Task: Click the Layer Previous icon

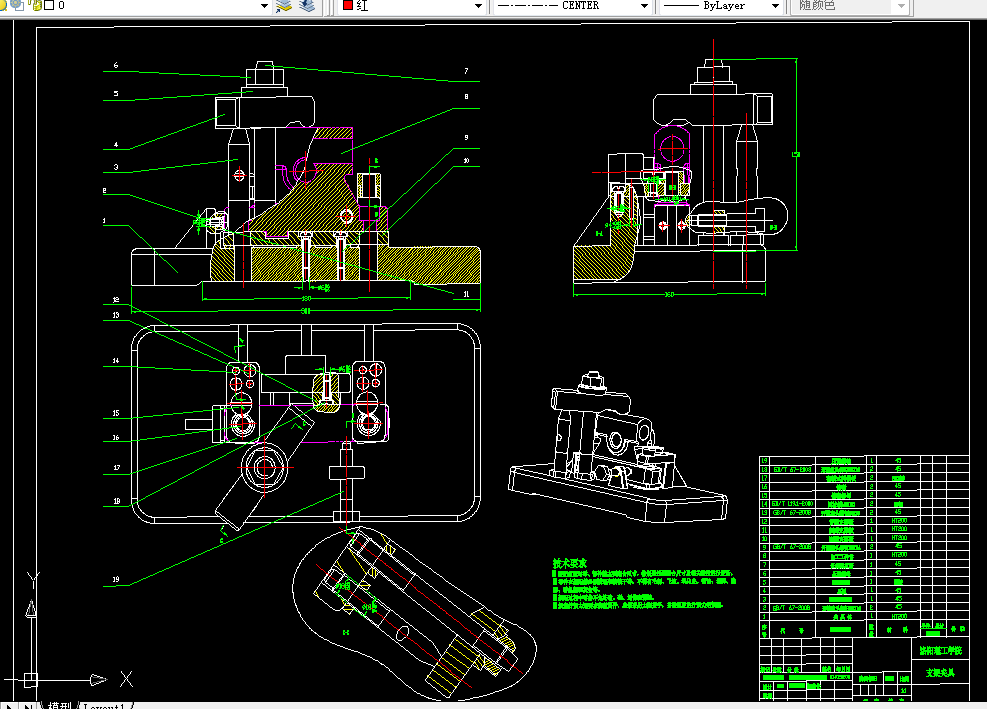Action: 307,6
